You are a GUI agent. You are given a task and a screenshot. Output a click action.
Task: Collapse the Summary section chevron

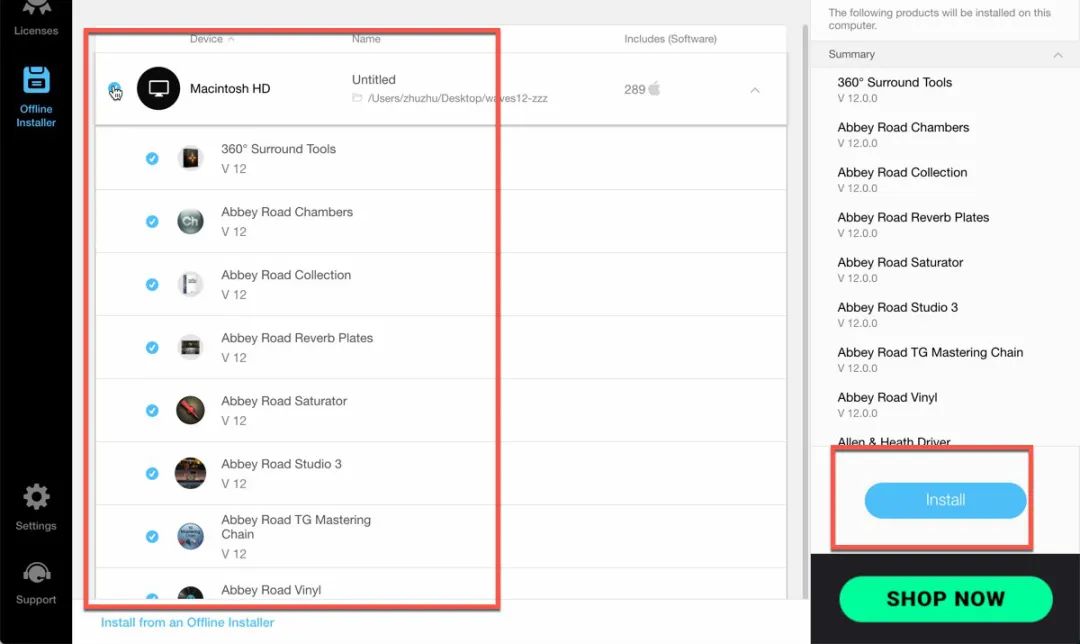pos(1058,55)
